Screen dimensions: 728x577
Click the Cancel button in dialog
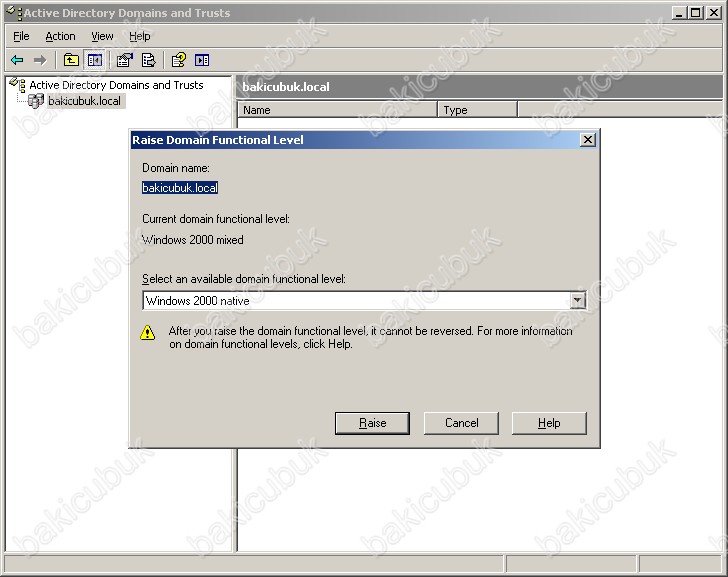click(x=461, y=423)
